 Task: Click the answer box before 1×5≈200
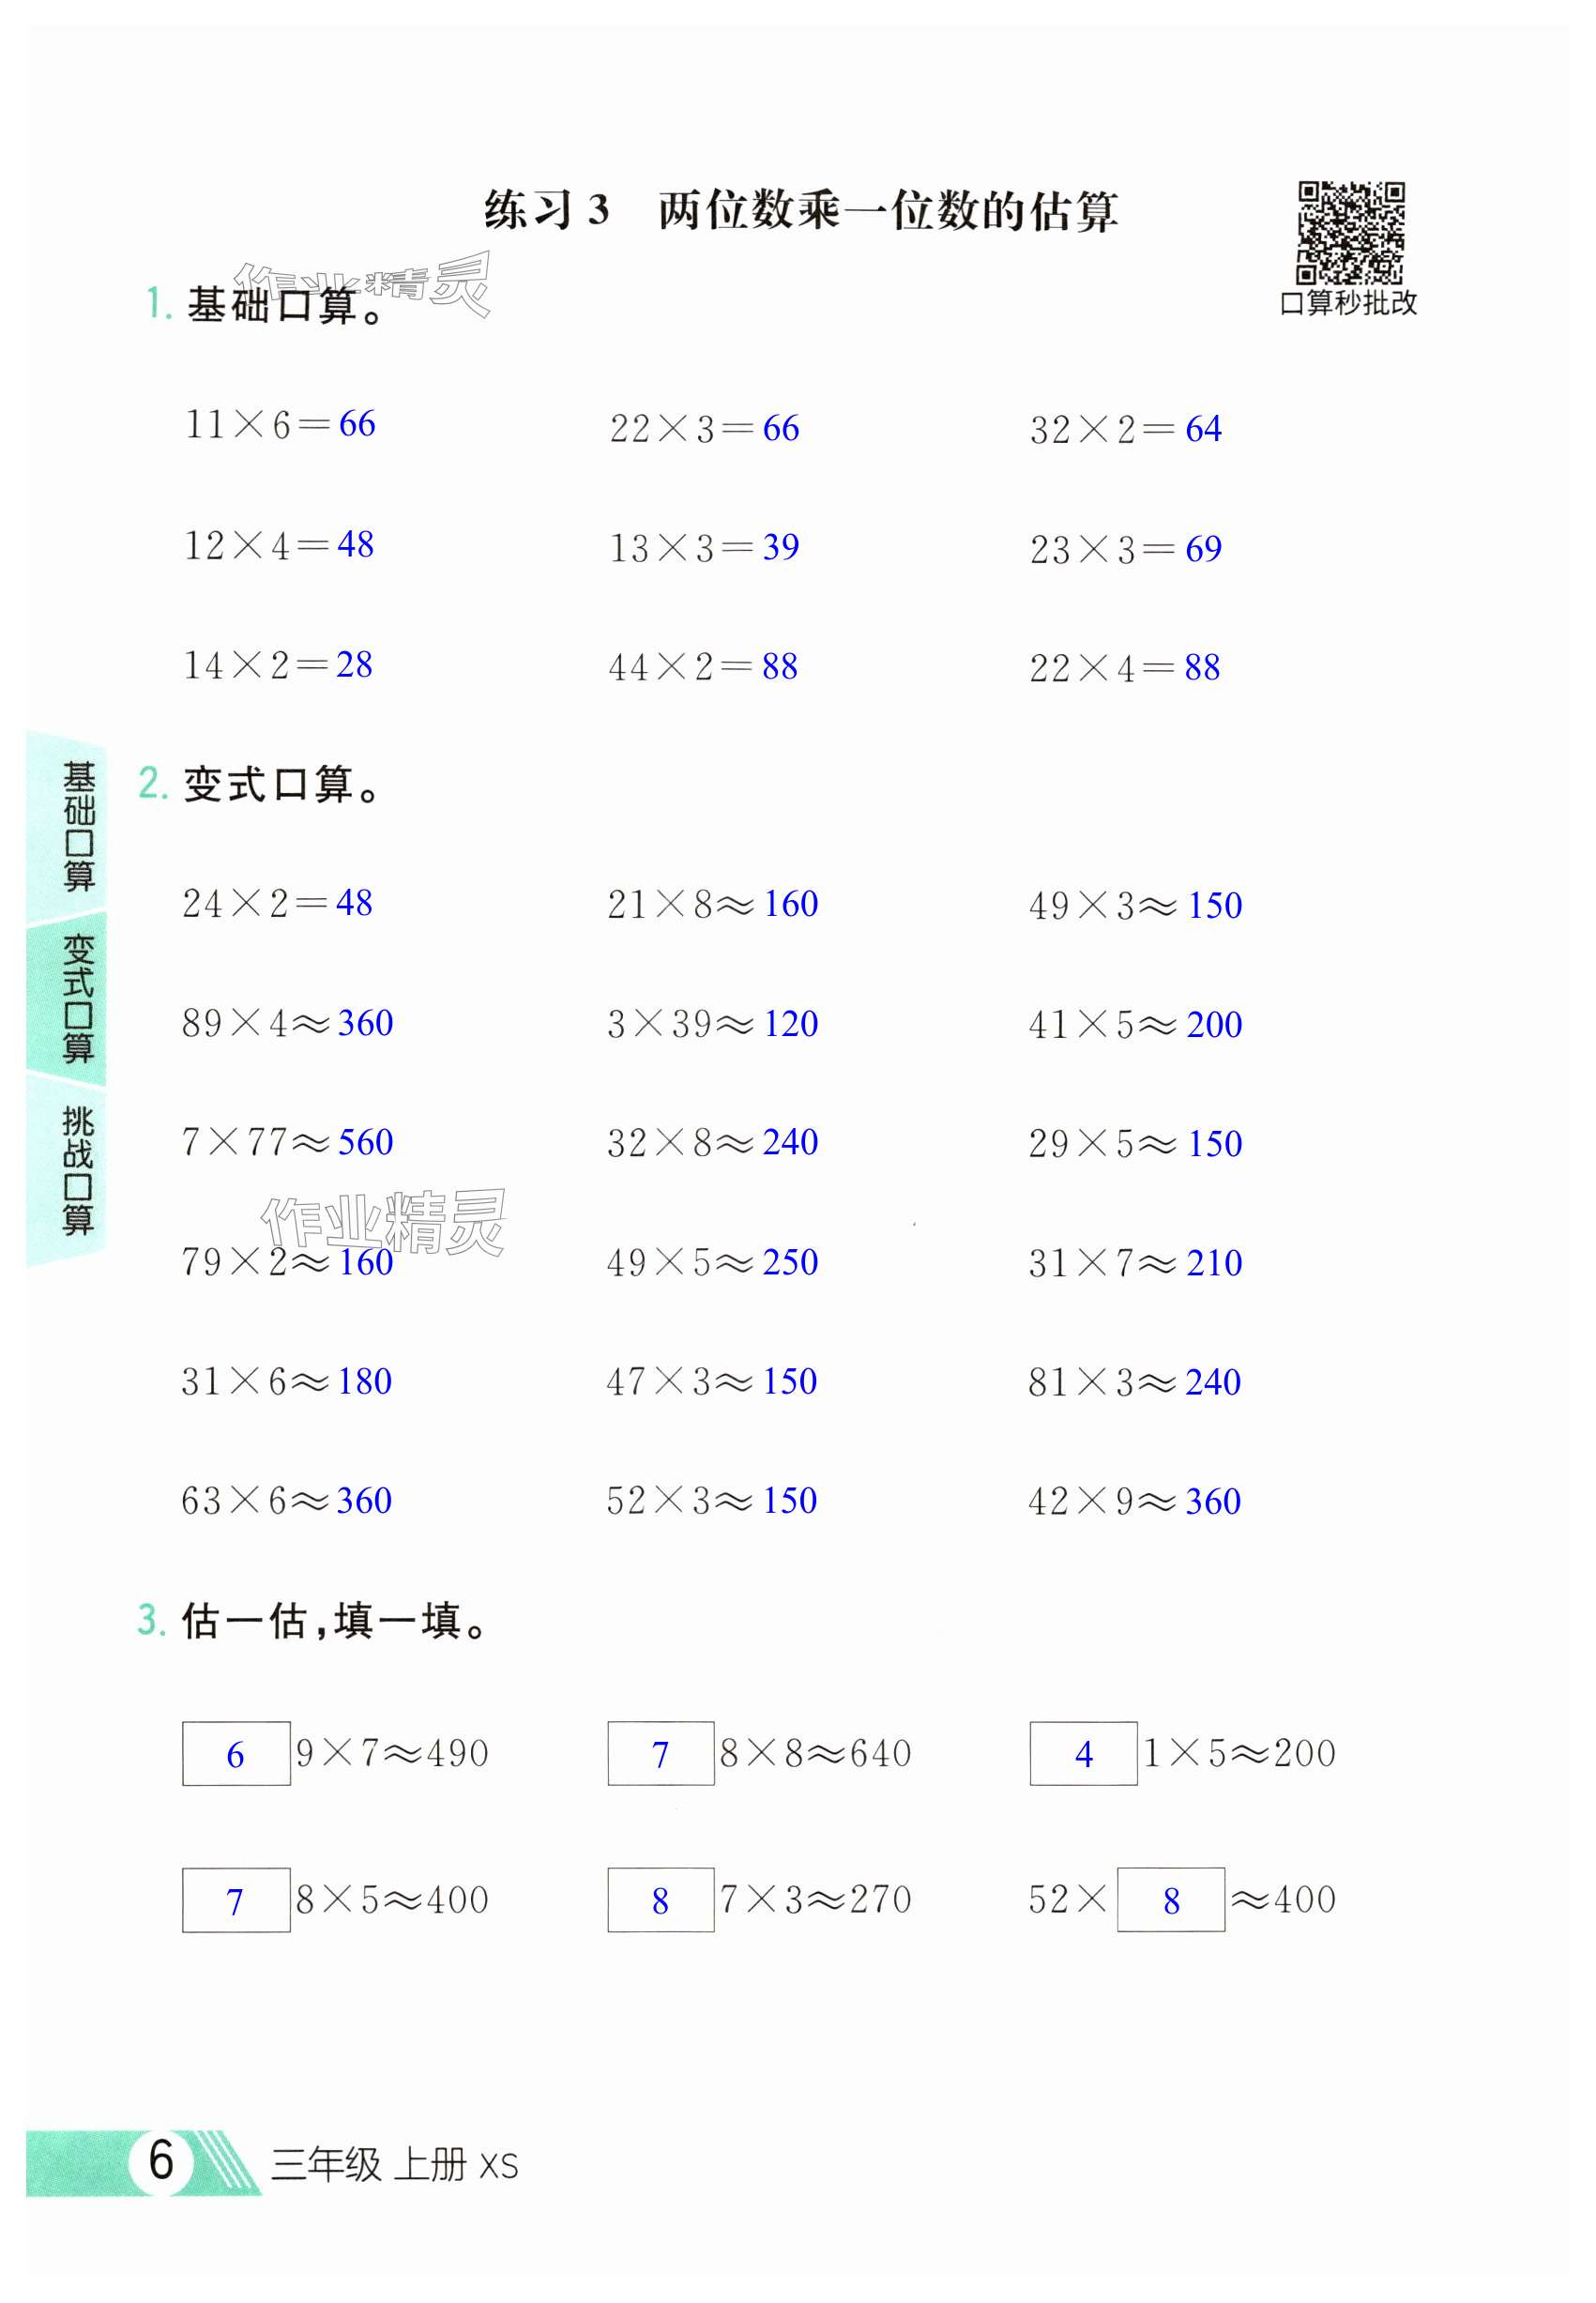pos(1083,1753)
